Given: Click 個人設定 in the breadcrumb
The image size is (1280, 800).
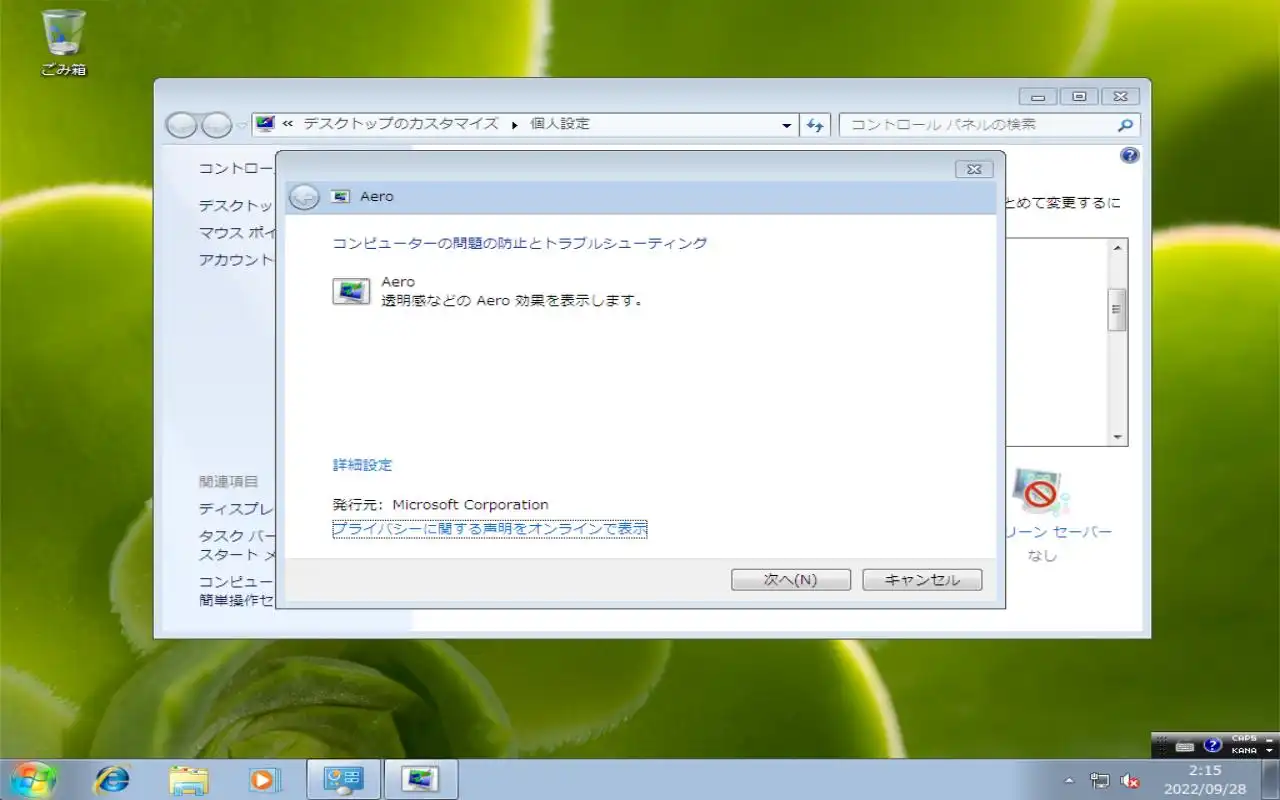Looking at the screenshot, I should click(x=560, y=124).
